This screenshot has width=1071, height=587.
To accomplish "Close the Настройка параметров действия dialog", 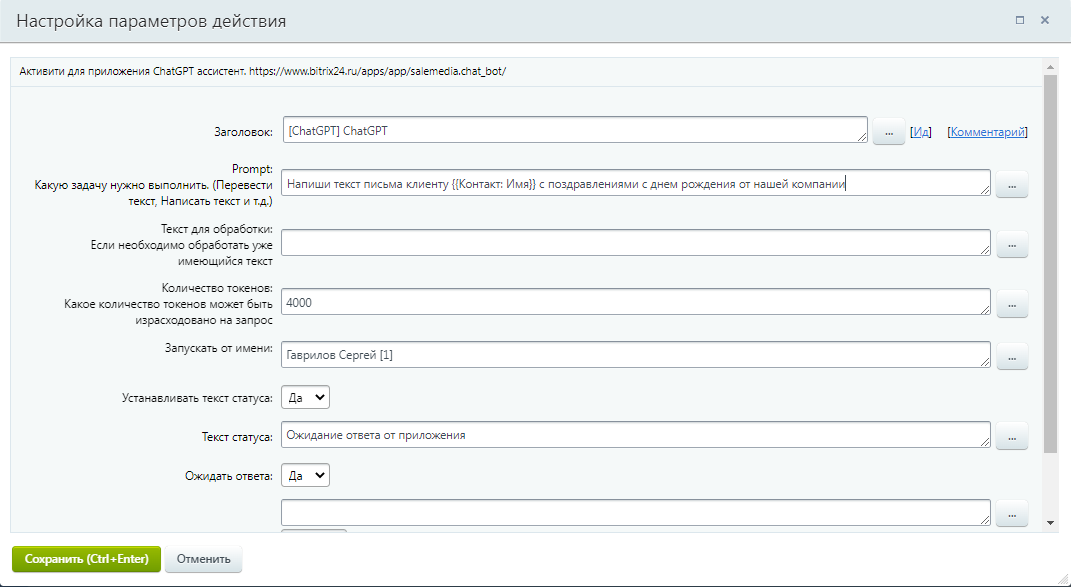I will click(x=1045, y=20).
